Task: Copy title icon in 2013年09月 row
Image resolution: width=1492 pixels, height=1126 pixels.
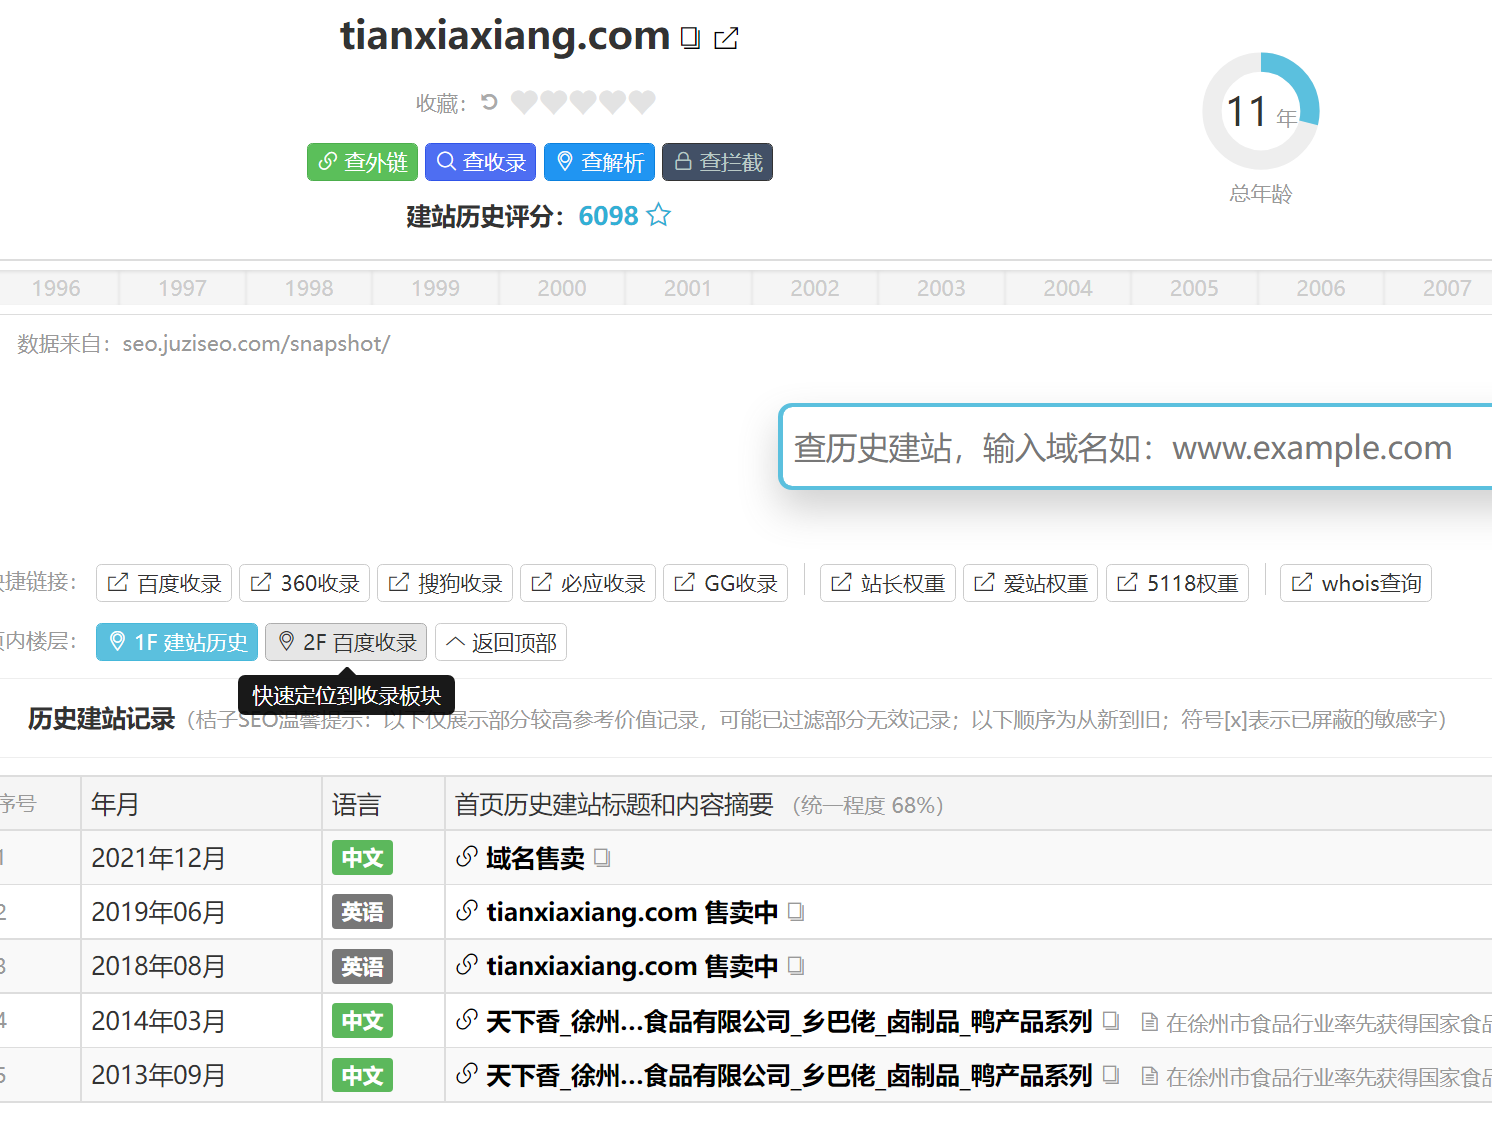Action: pyautogui.click(x=1110, y=1074)
